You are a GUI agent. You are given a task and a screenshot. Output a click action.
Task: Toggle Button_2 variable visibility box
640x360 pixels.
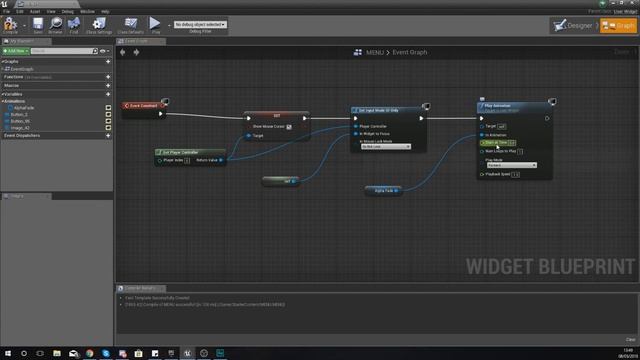tap(108, 115)
